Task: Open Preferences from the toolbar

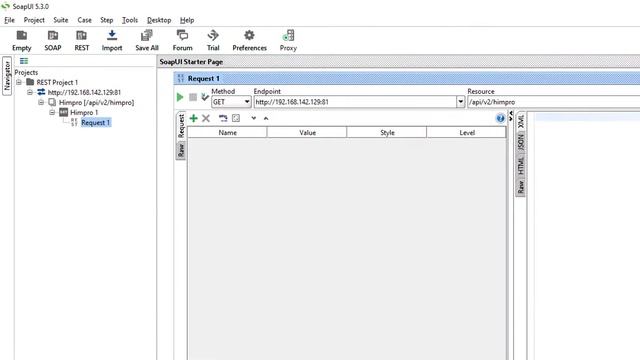Action: (x=249, y=40)
